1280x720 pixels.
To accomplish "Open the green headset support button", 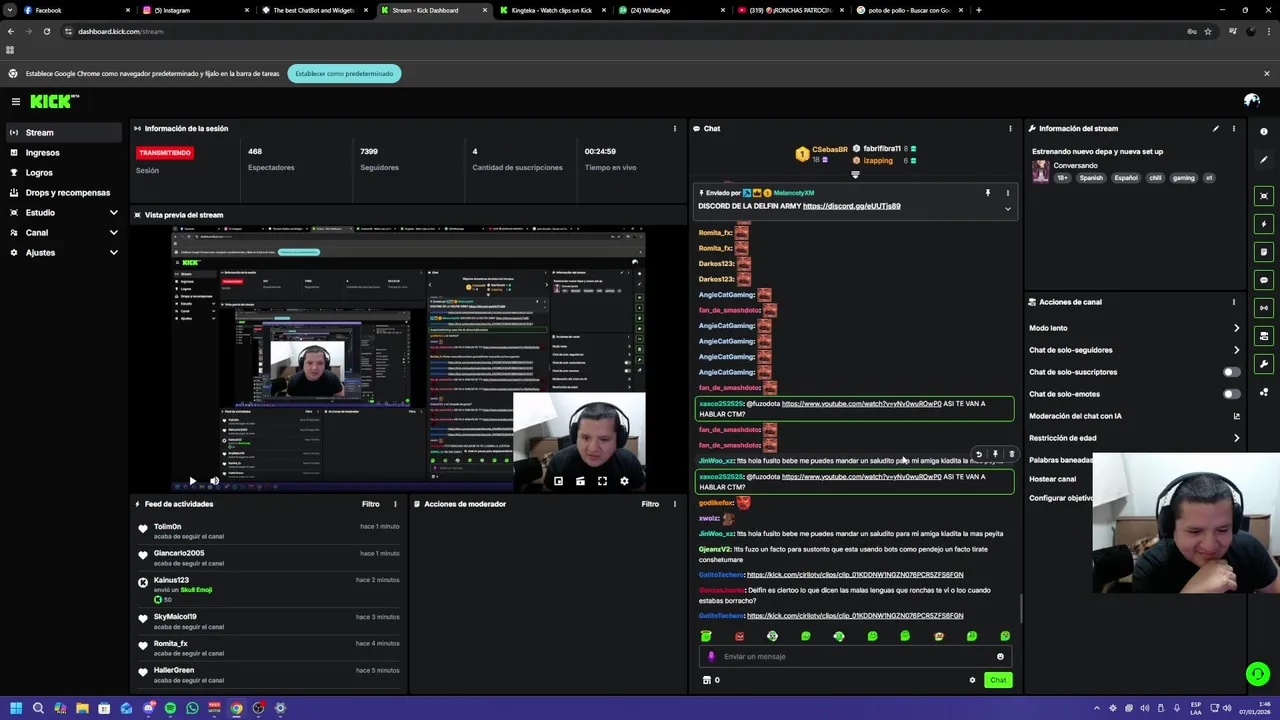I will click(x=1258, y=674).
